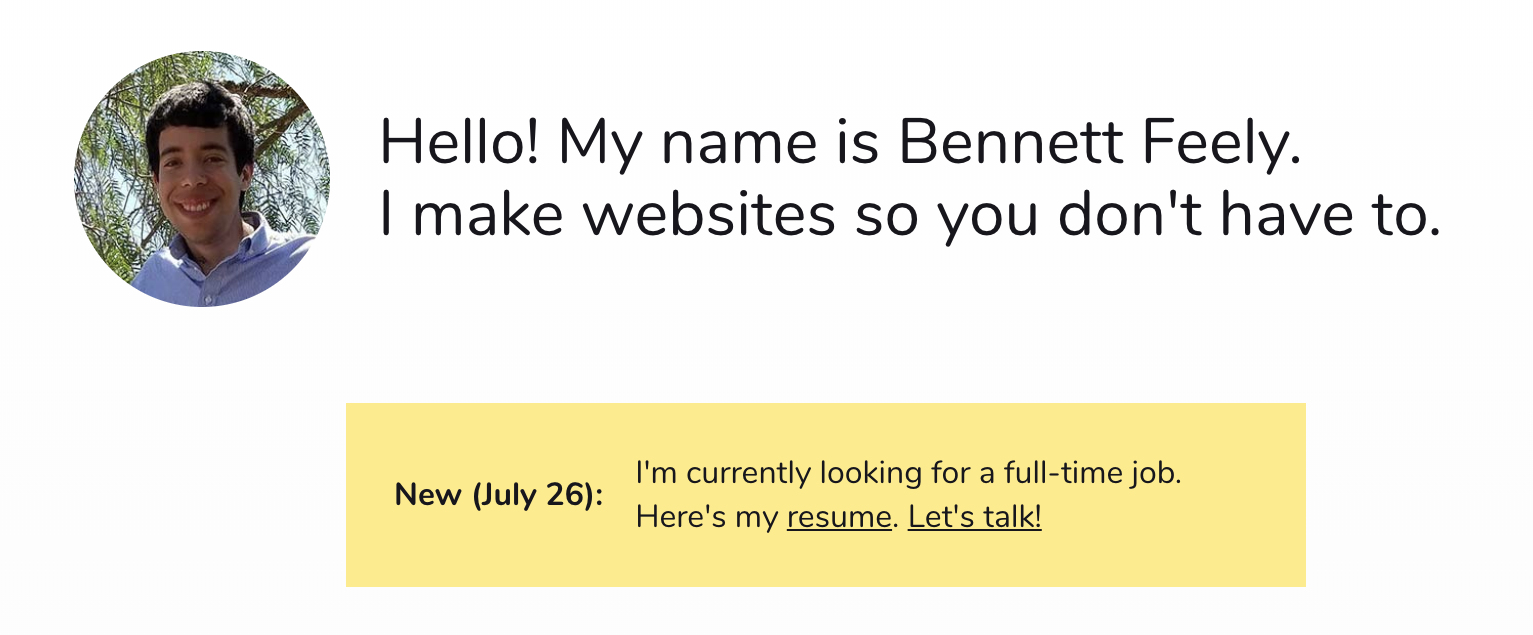
Task: Click the circular profile photo
Action: click(202, 179)
